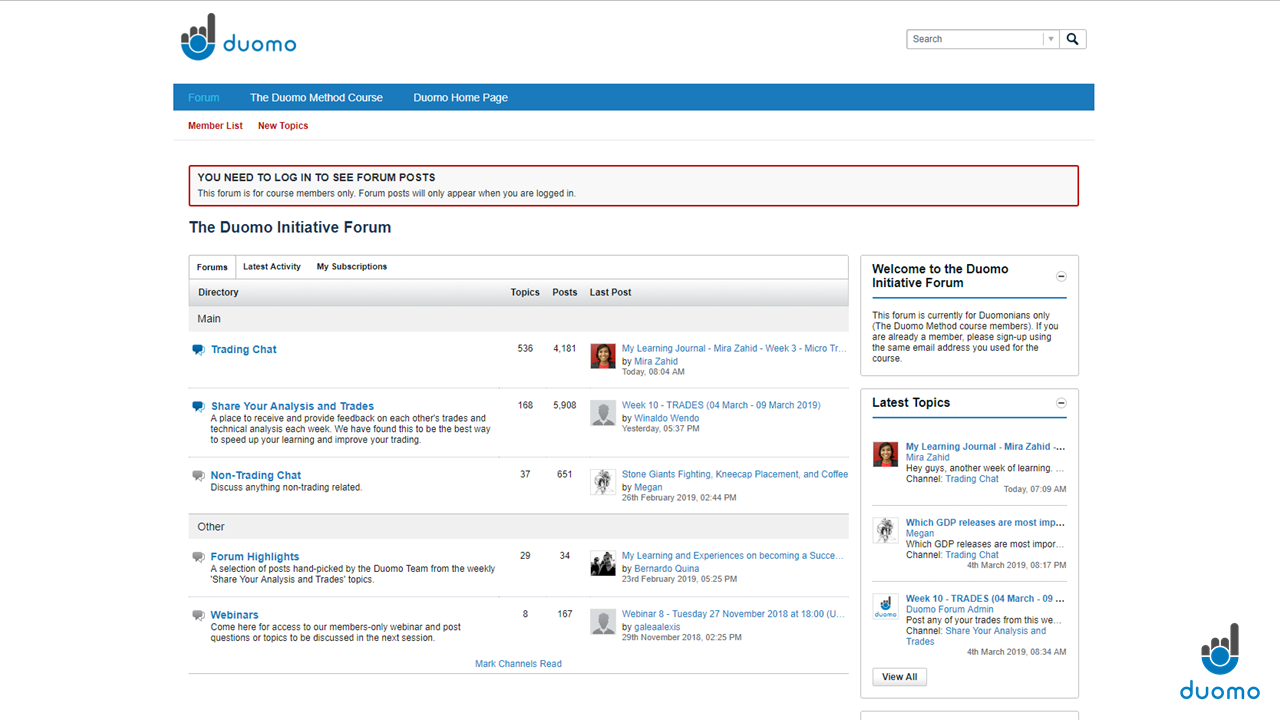View Megan's profile from Non-Trading Chat row
This screenshot has width=1280, height=720.
coord(648,487)
